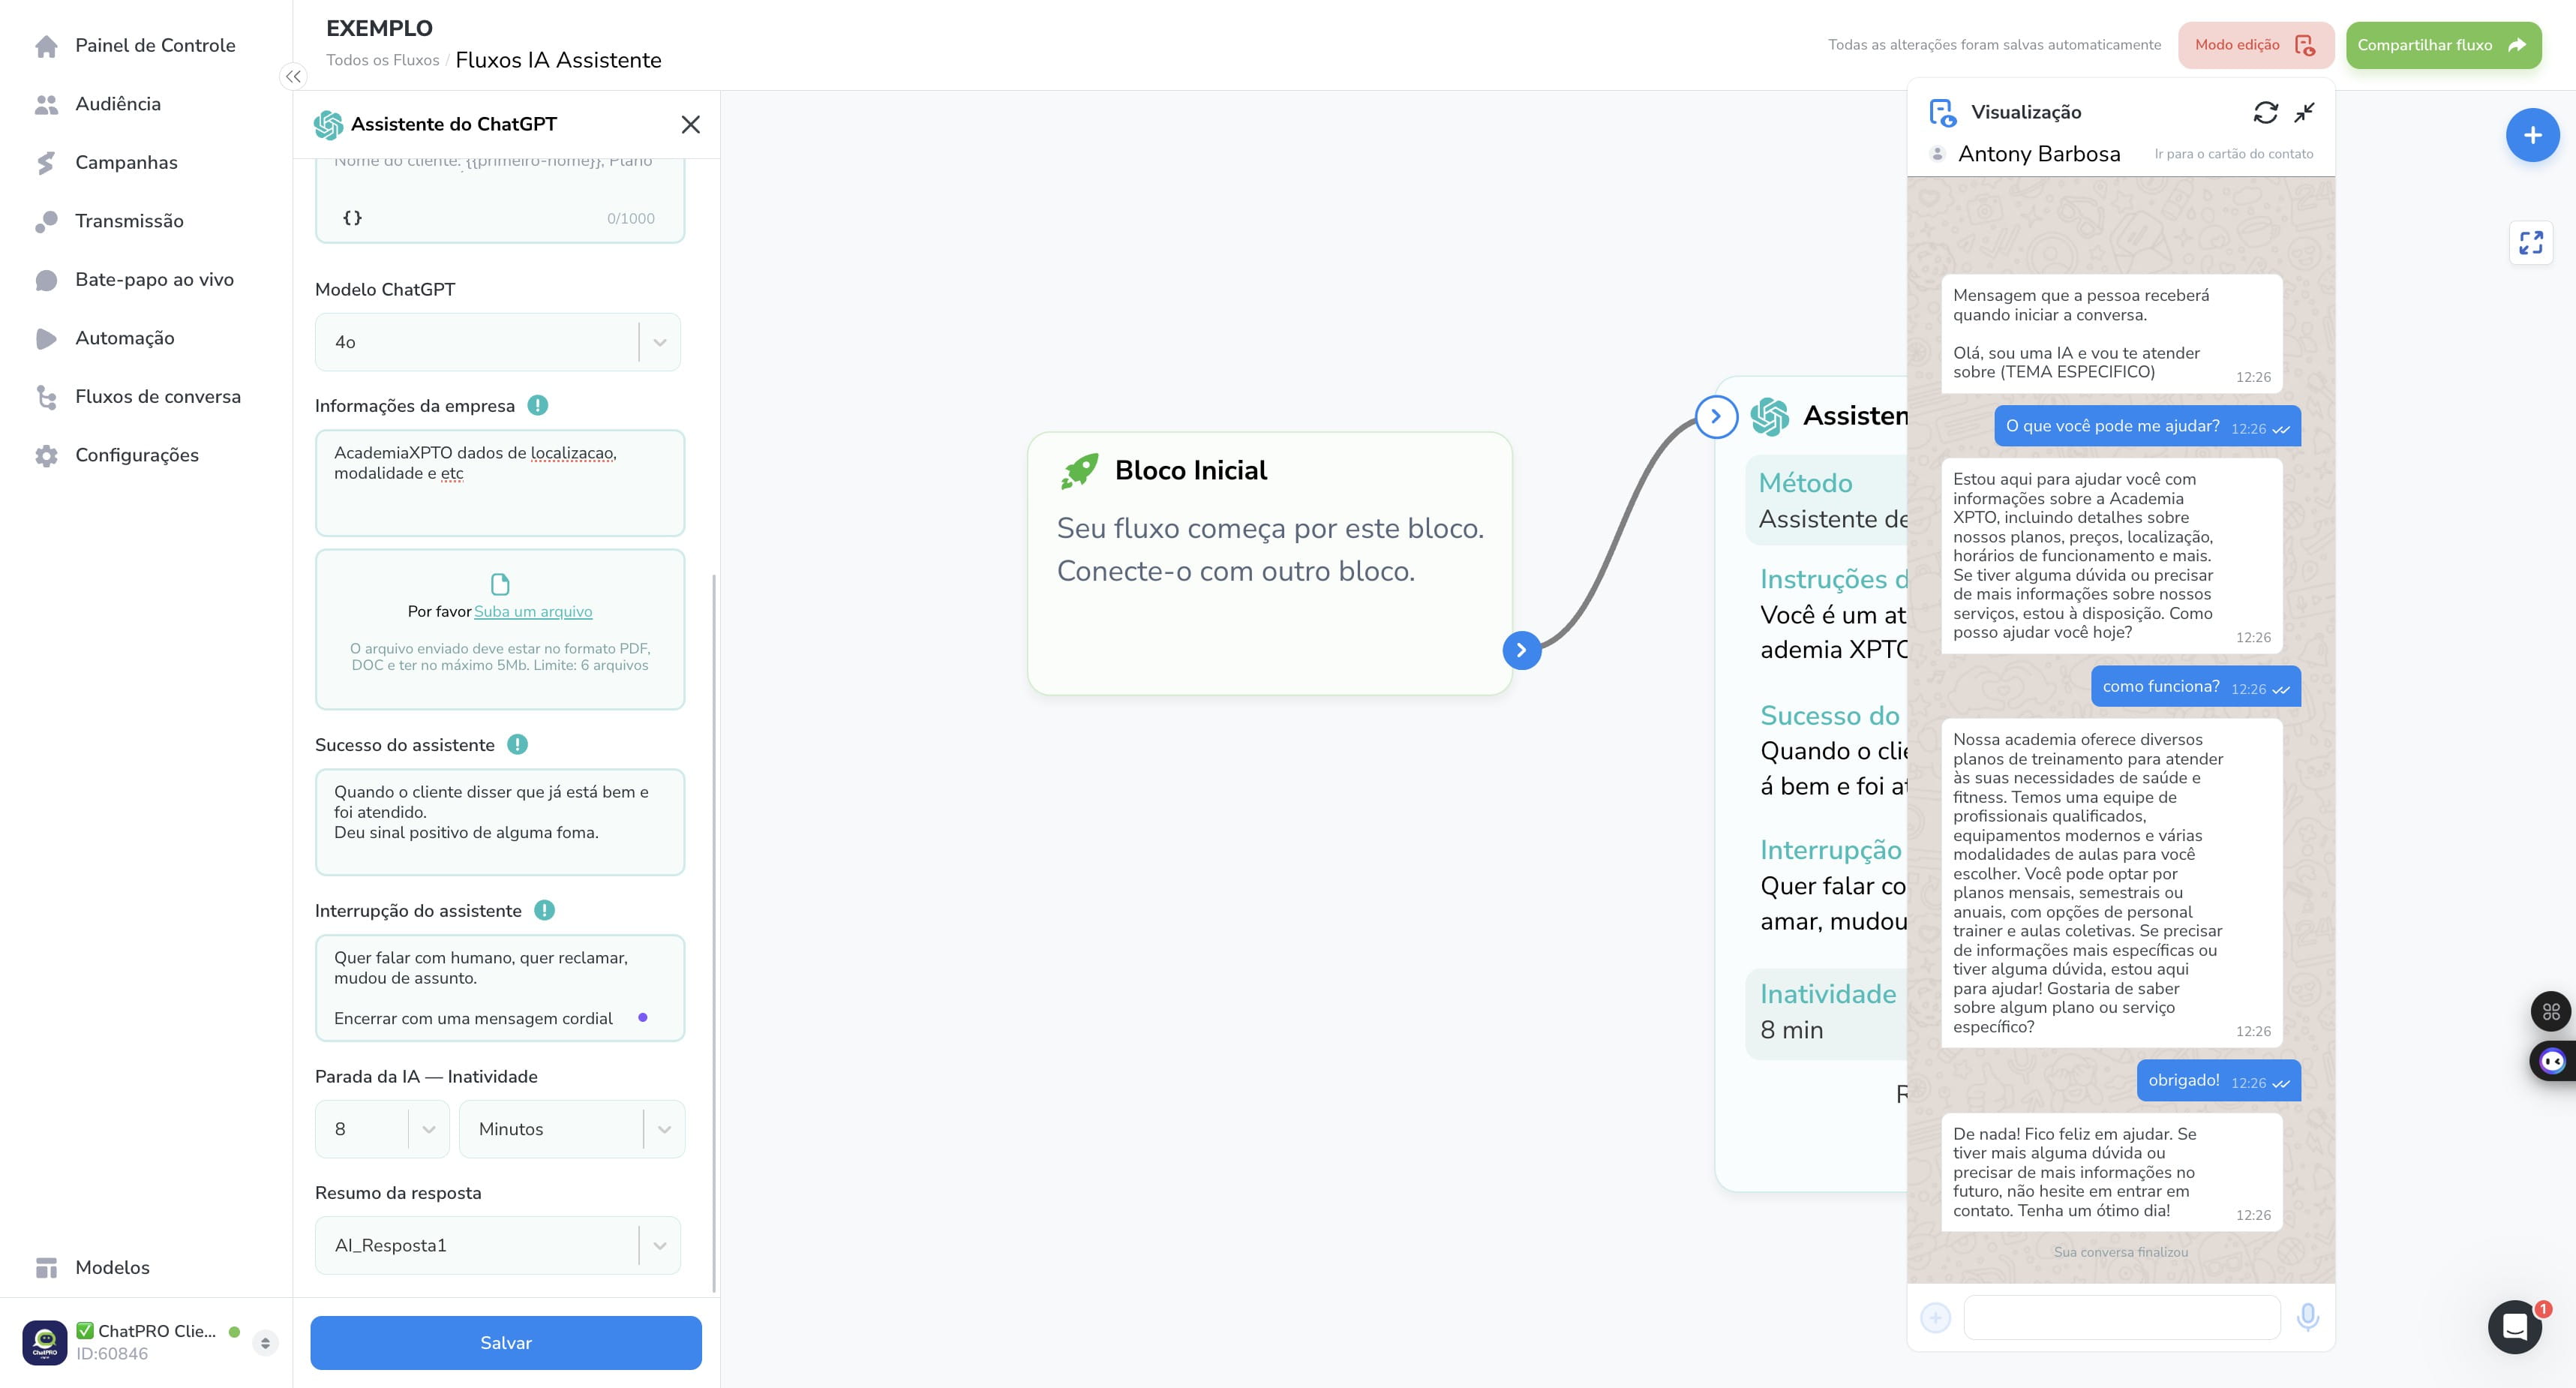Screen dimensions: 2576x1388
Task: Open the support chat widget
Action: point(2515,1327)
